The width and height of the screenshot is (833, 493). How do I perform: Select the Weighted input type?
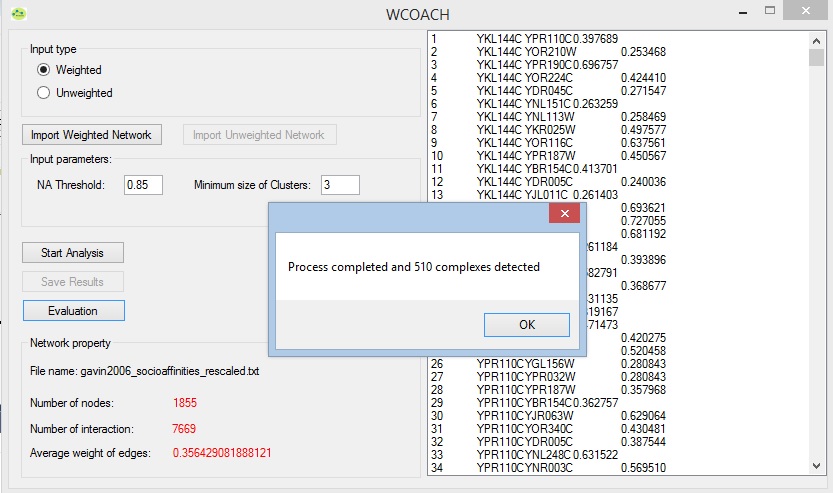point(43,70)
